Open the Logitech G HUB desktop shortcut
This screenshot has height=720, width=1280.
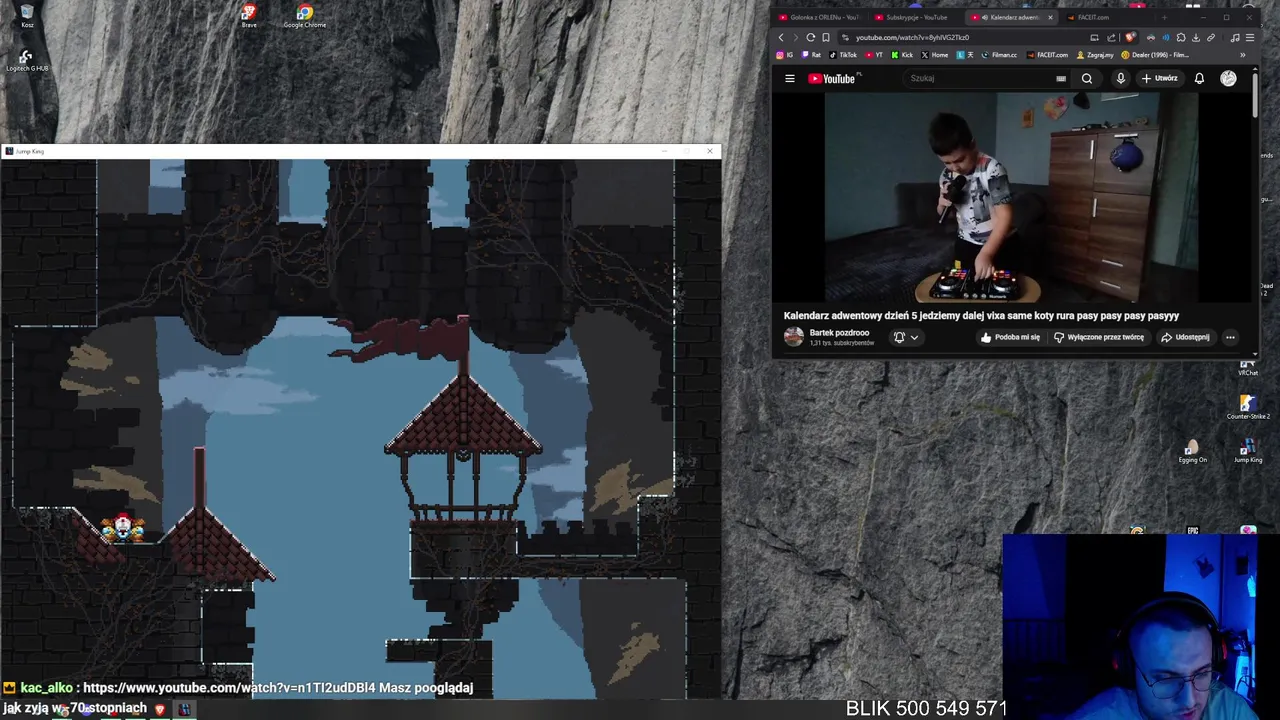[x=27, y=61]
